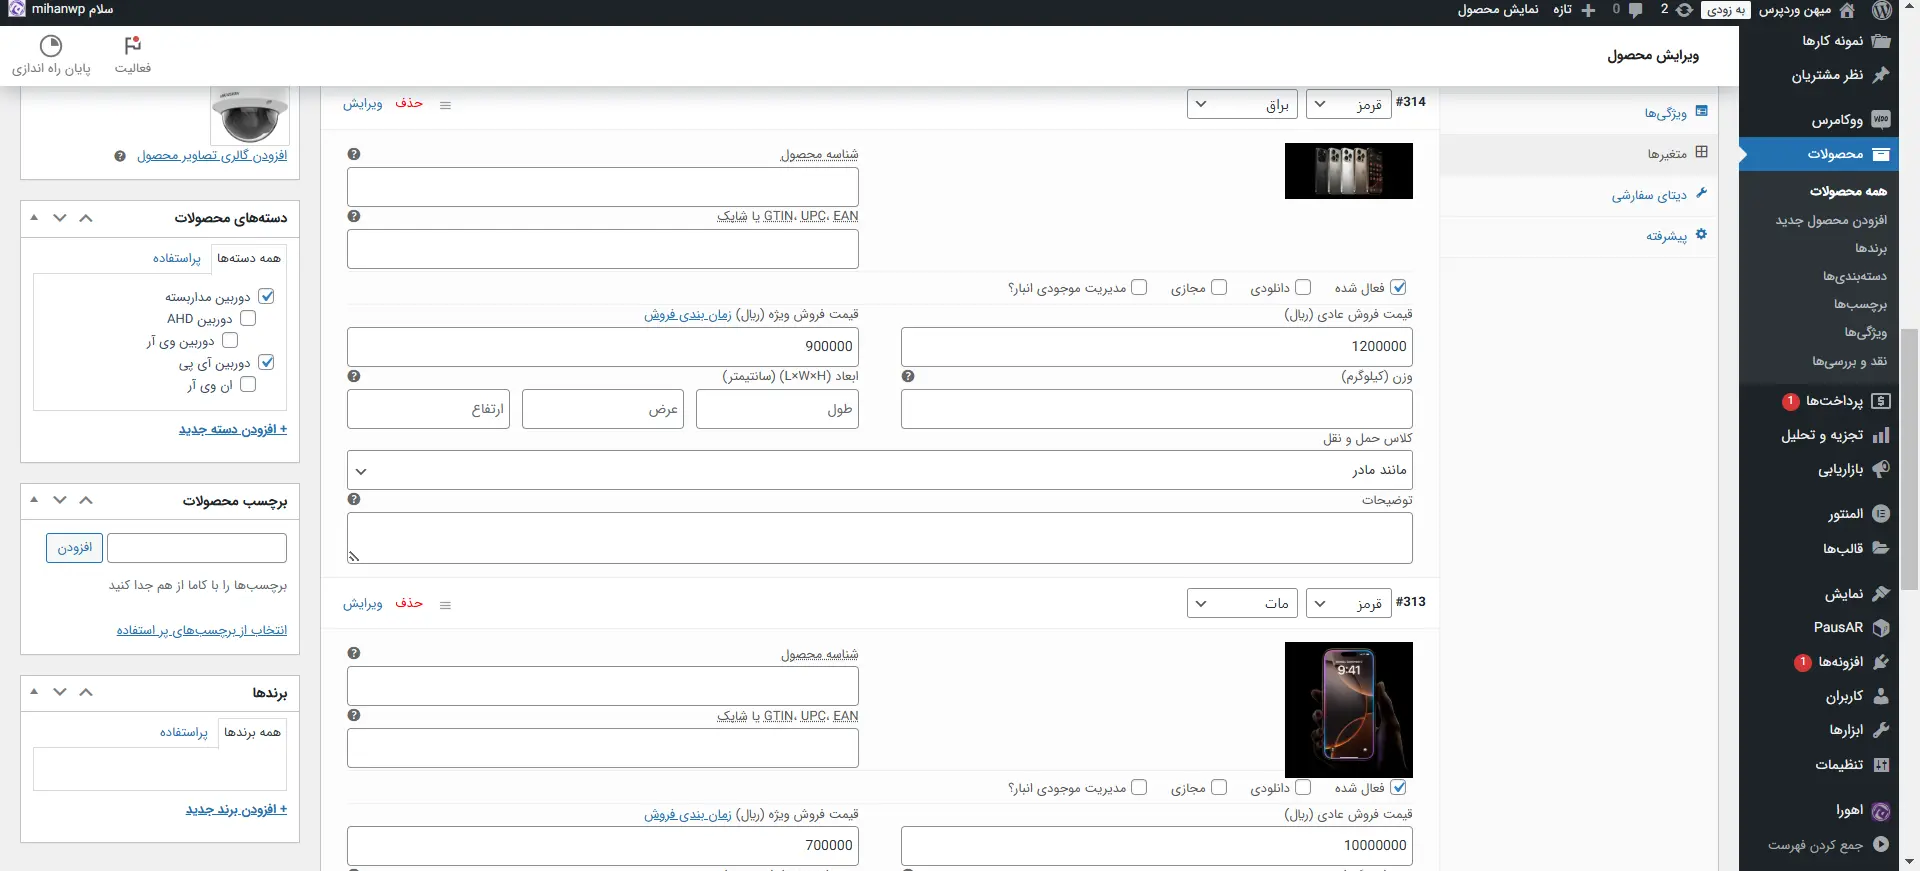Switch to پراستفاده tab in categories panel

(177, 258)
